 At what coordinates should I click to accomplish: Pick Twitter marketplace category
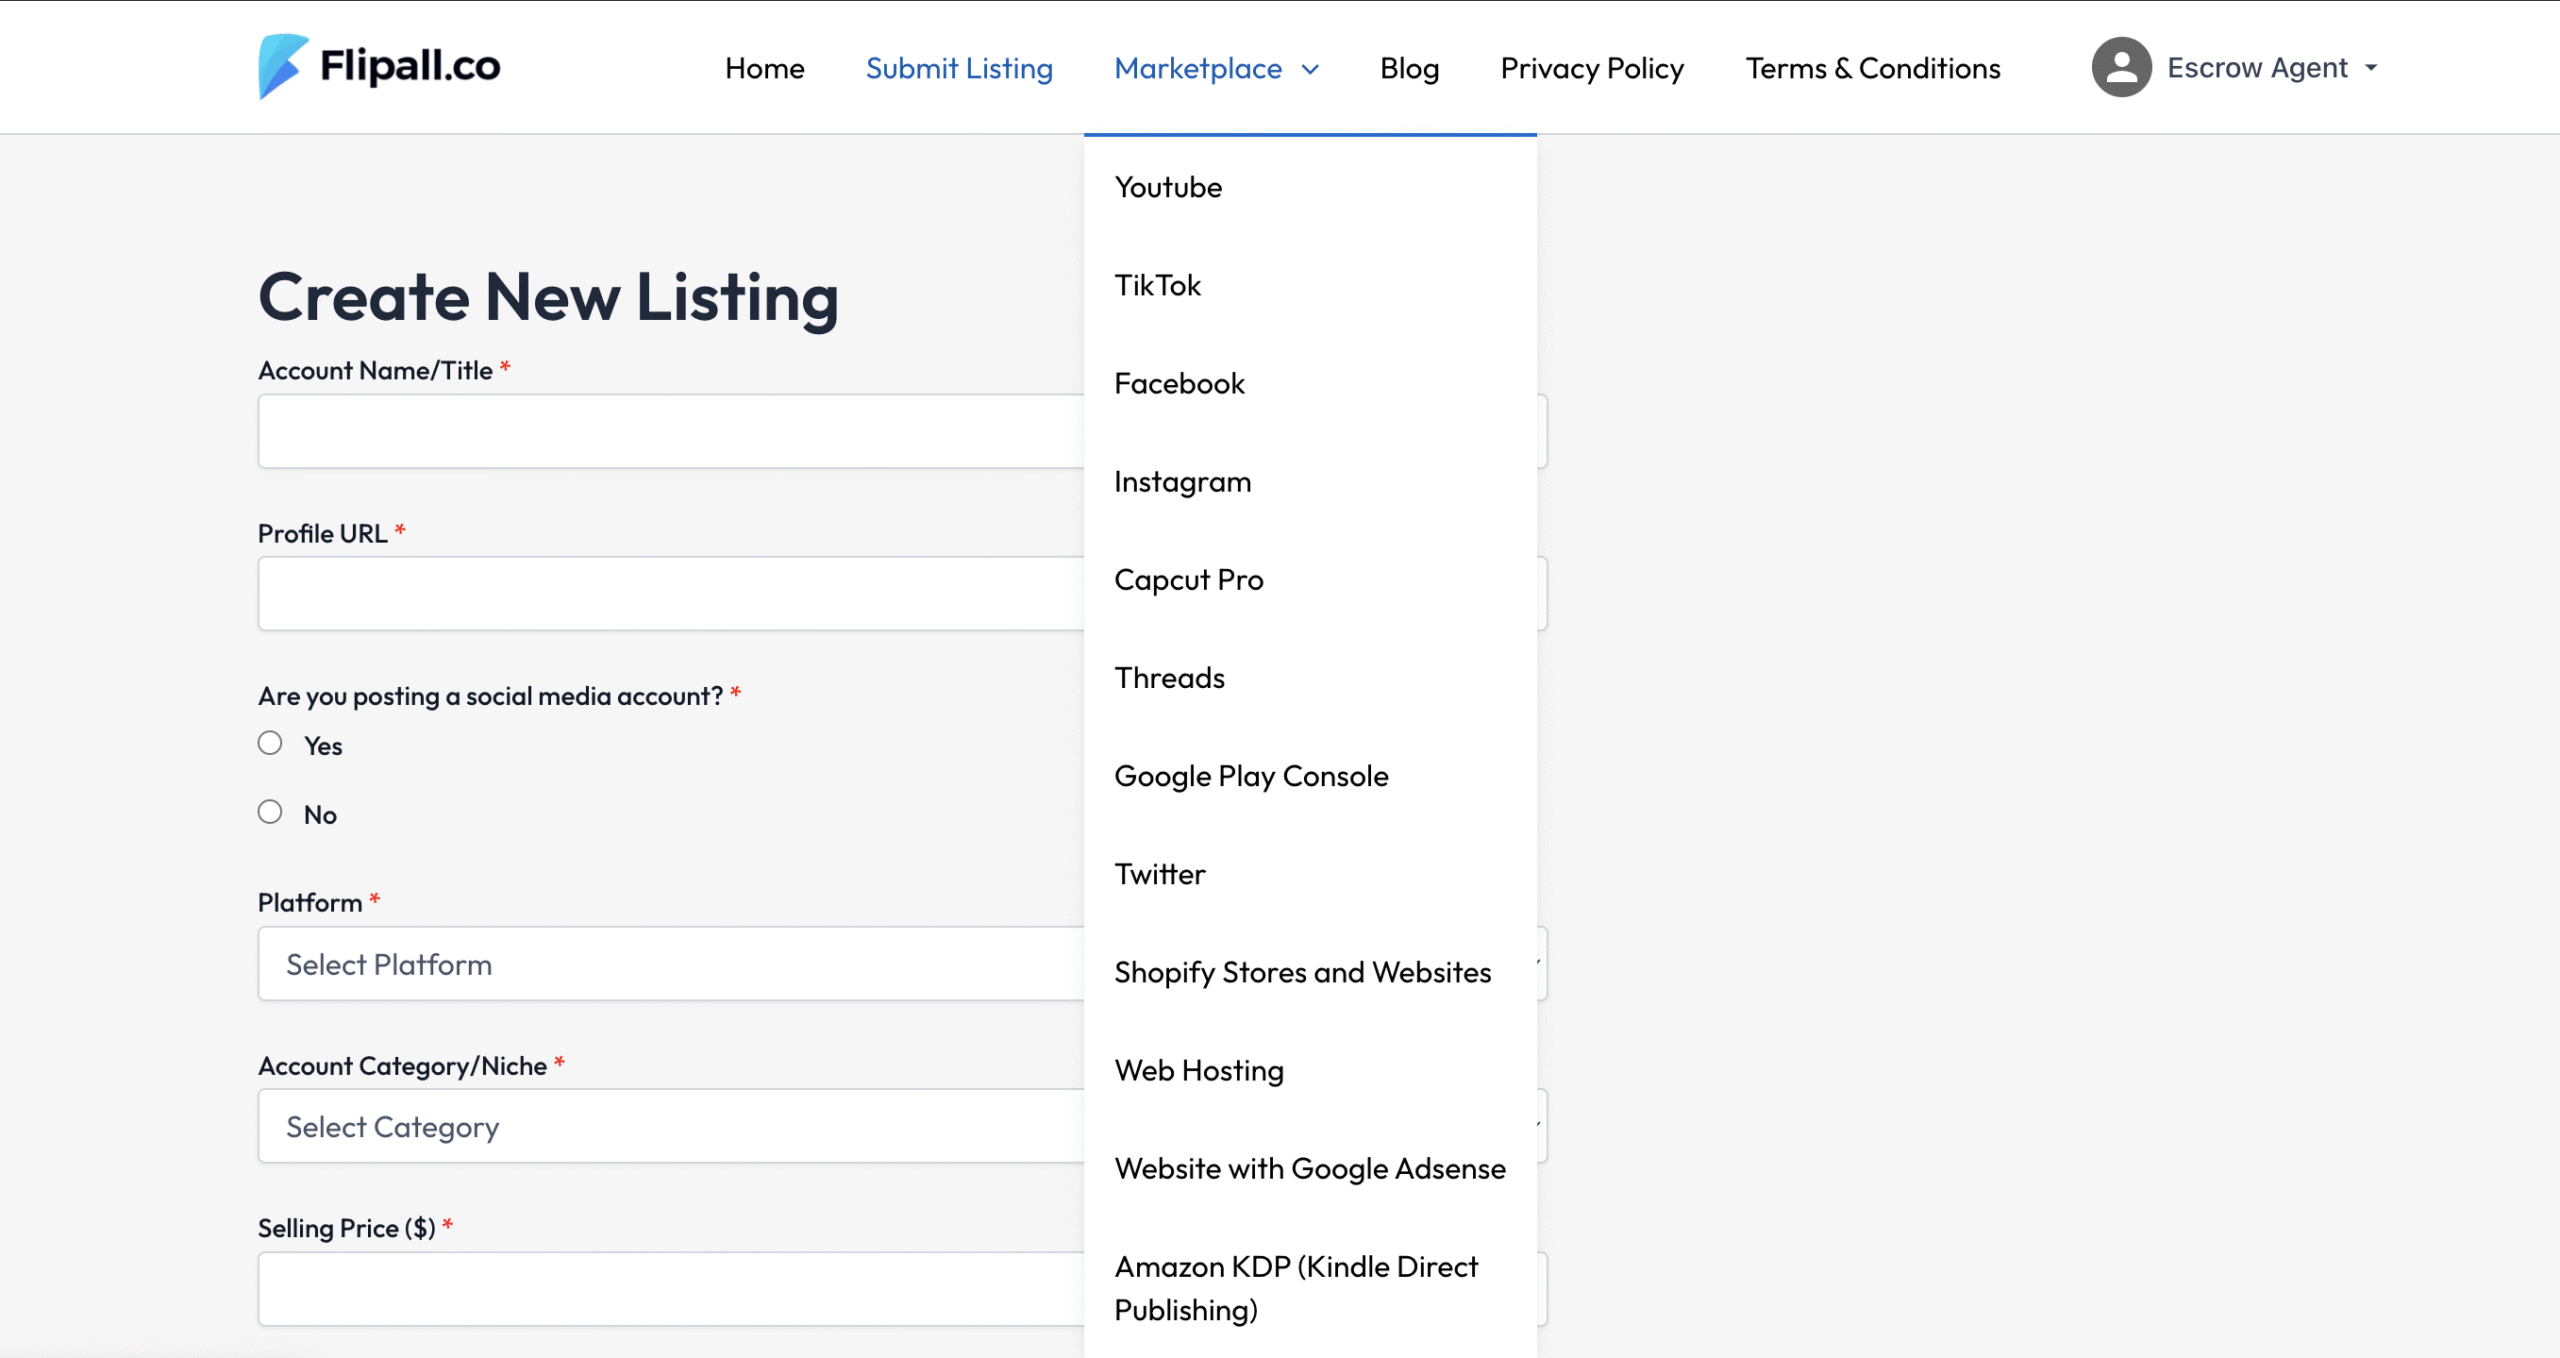point(1310,873)
